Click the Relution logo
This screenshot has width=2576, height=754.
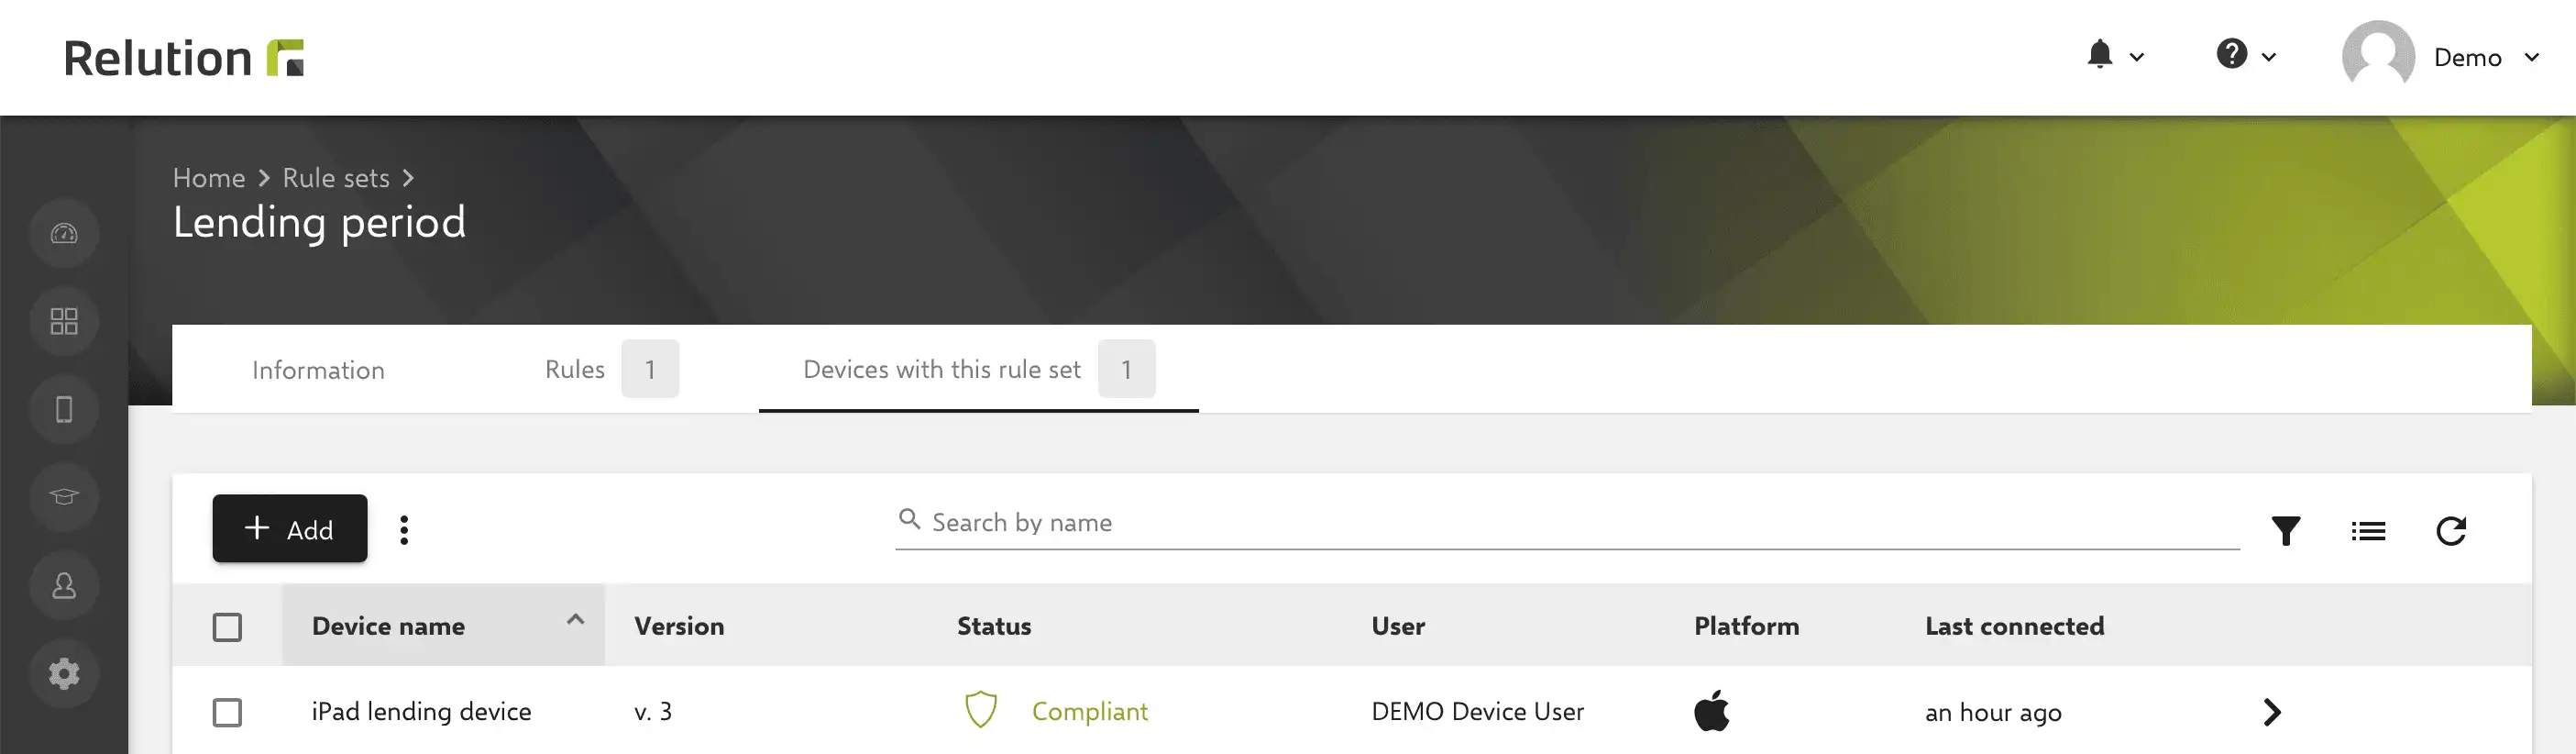click(184, 58)
